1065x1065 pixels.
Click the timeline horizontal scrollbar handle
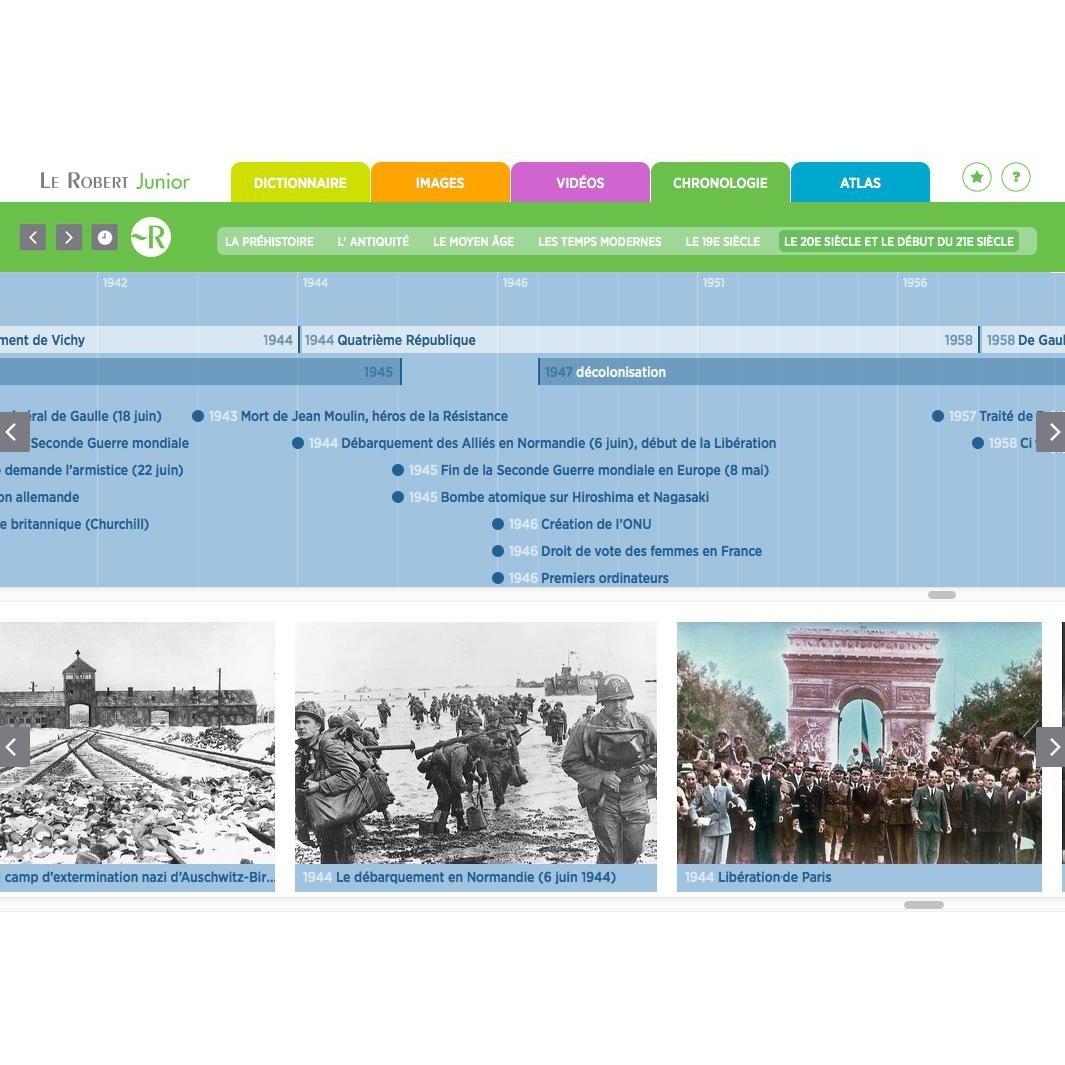click(941, 595)
